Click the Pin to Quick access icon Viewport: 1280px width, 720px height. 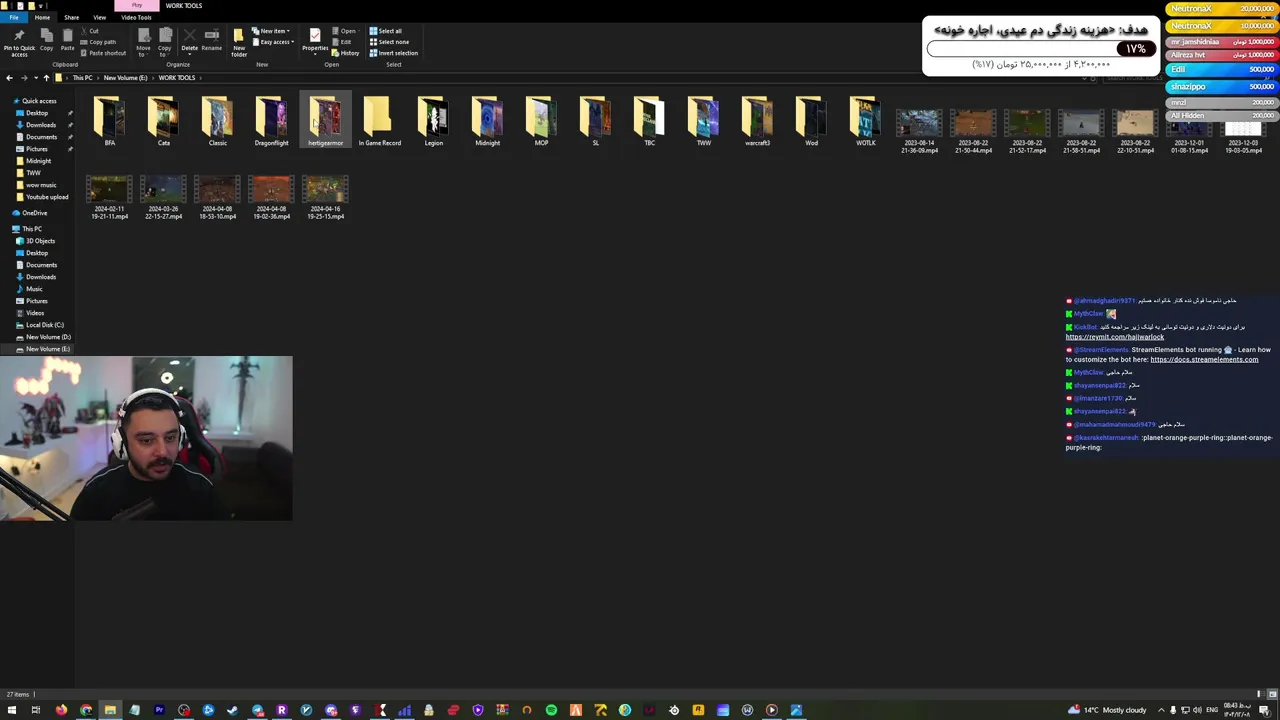tap(19, 42)
